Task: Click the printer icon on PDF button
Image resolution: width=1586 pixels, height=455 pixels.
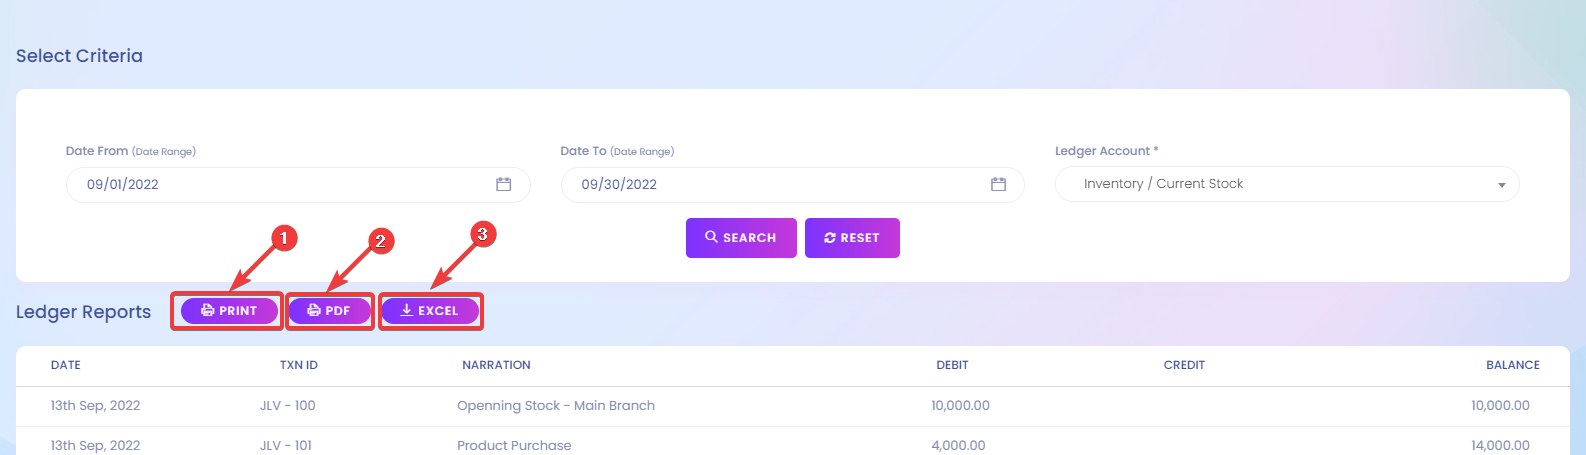Action: [x=314, y=311]
